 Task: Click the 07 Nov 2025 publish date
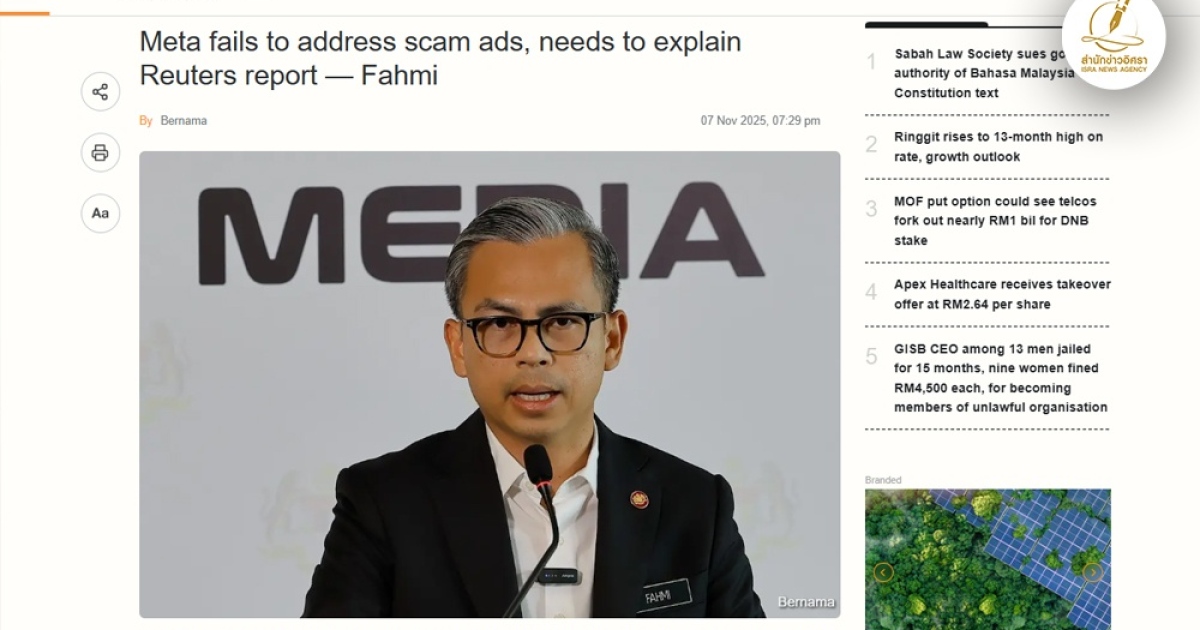pyautogui.click(x=760, y=121)
